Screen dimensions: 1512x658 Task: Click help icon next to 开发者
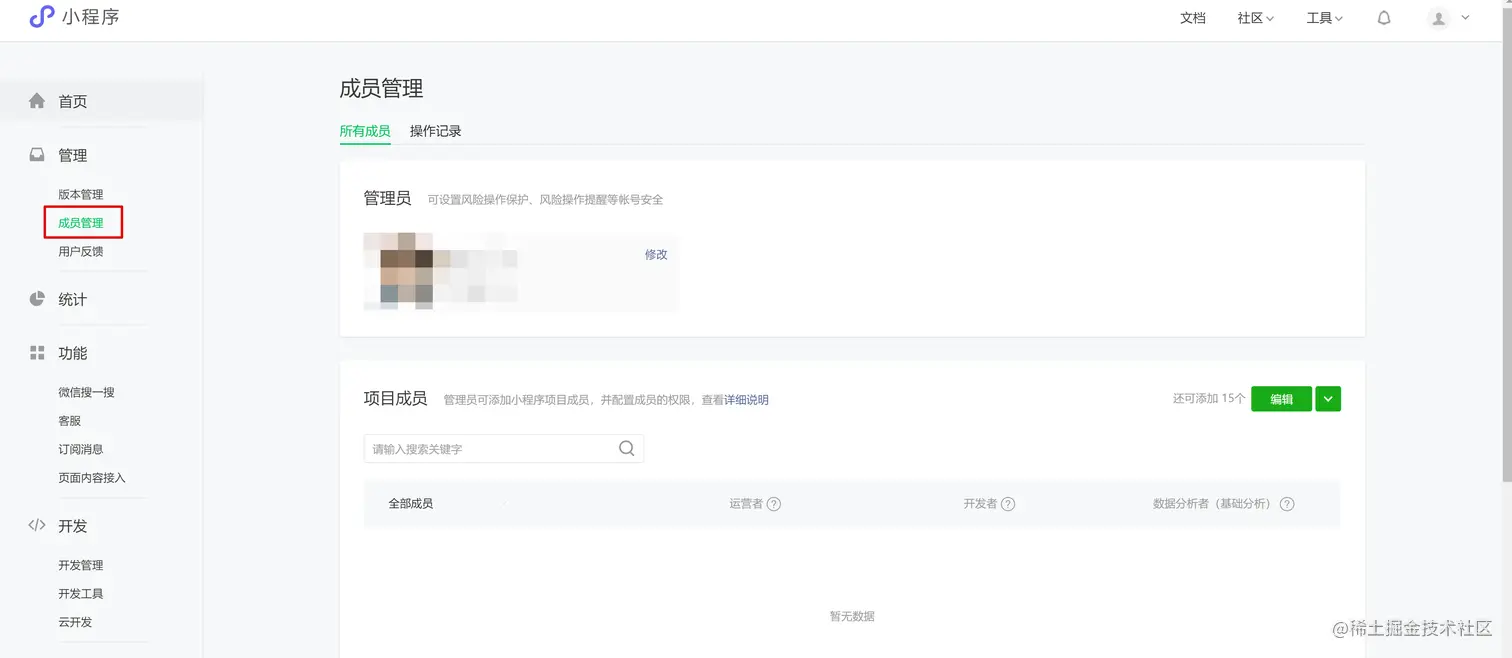[1008, 504]
